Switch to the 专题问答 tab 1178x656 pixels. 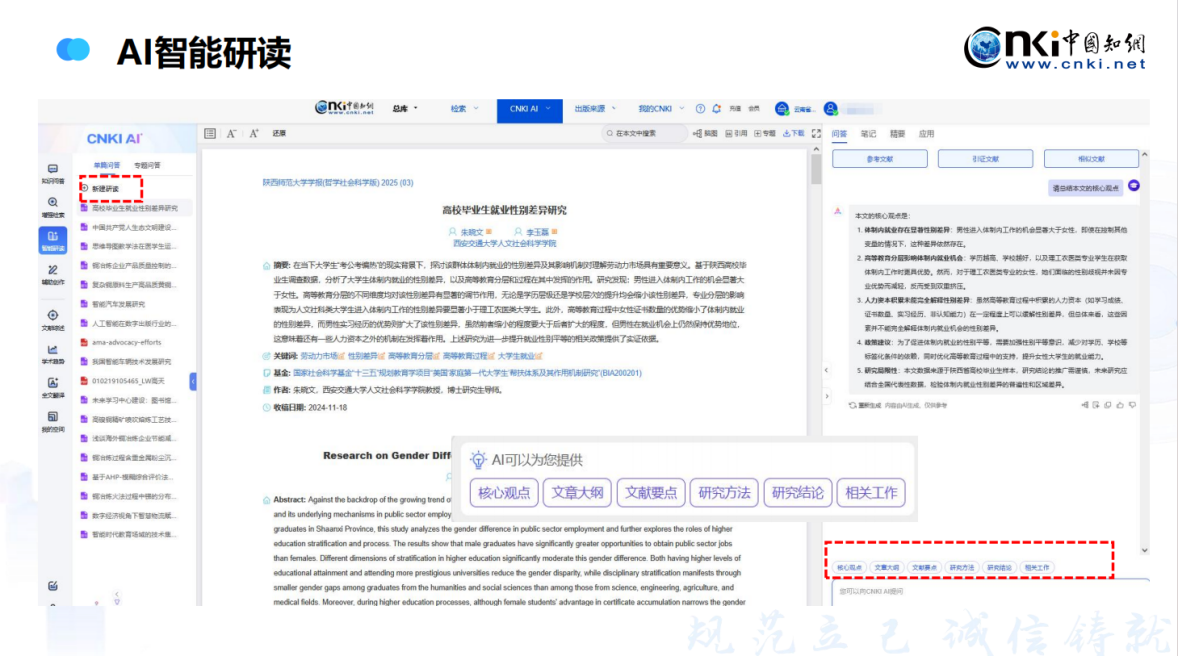pyautogui.click(x=147, y=165)
